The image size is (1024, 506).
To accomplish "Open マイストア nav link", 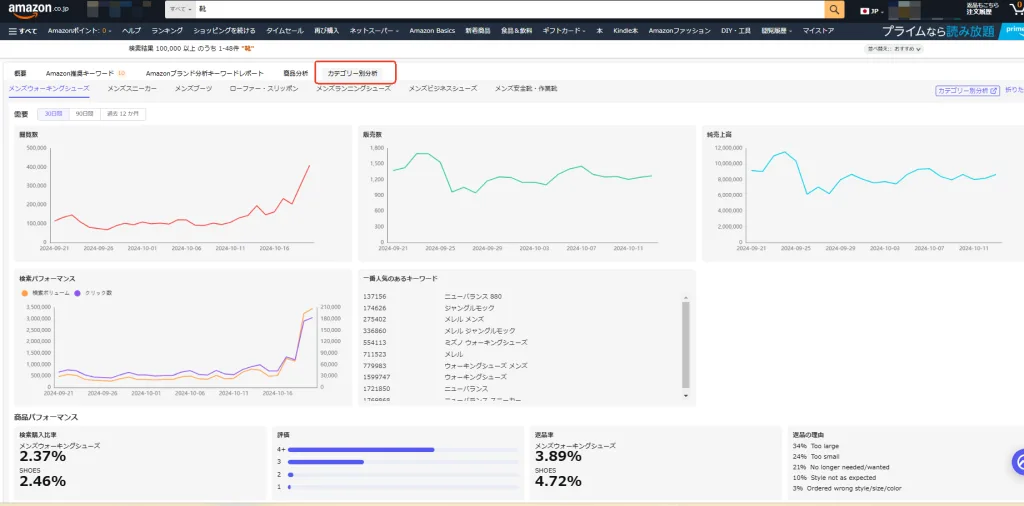I will tap(818, 31).
